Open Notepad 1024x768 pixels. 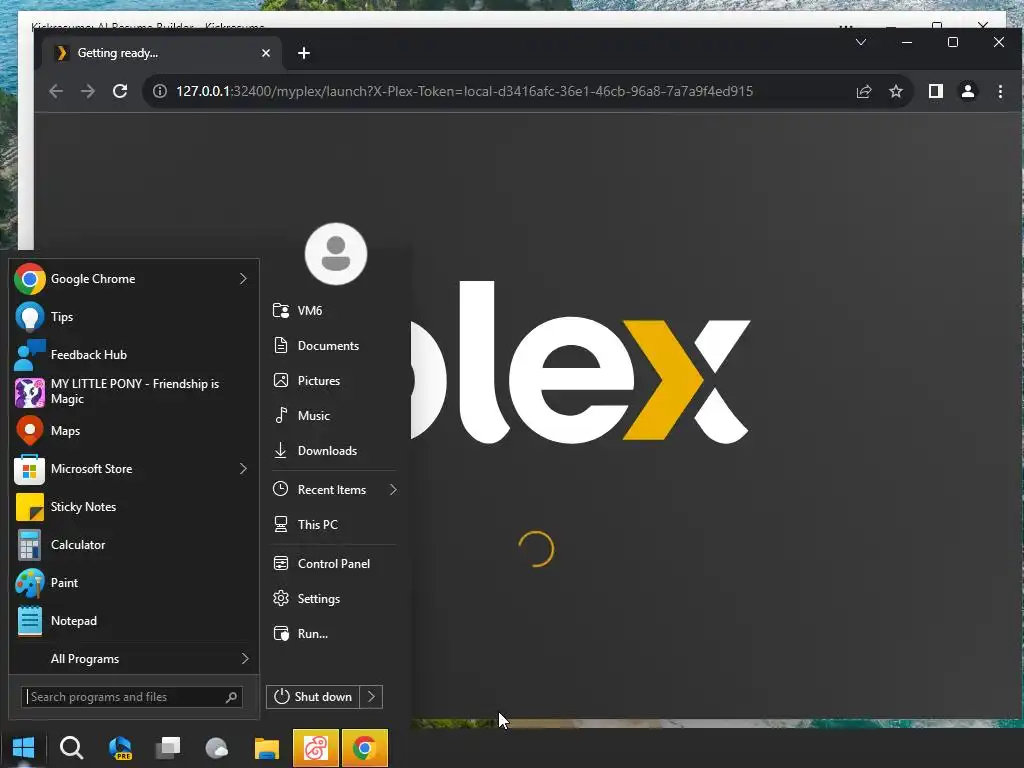pos(134,621)
